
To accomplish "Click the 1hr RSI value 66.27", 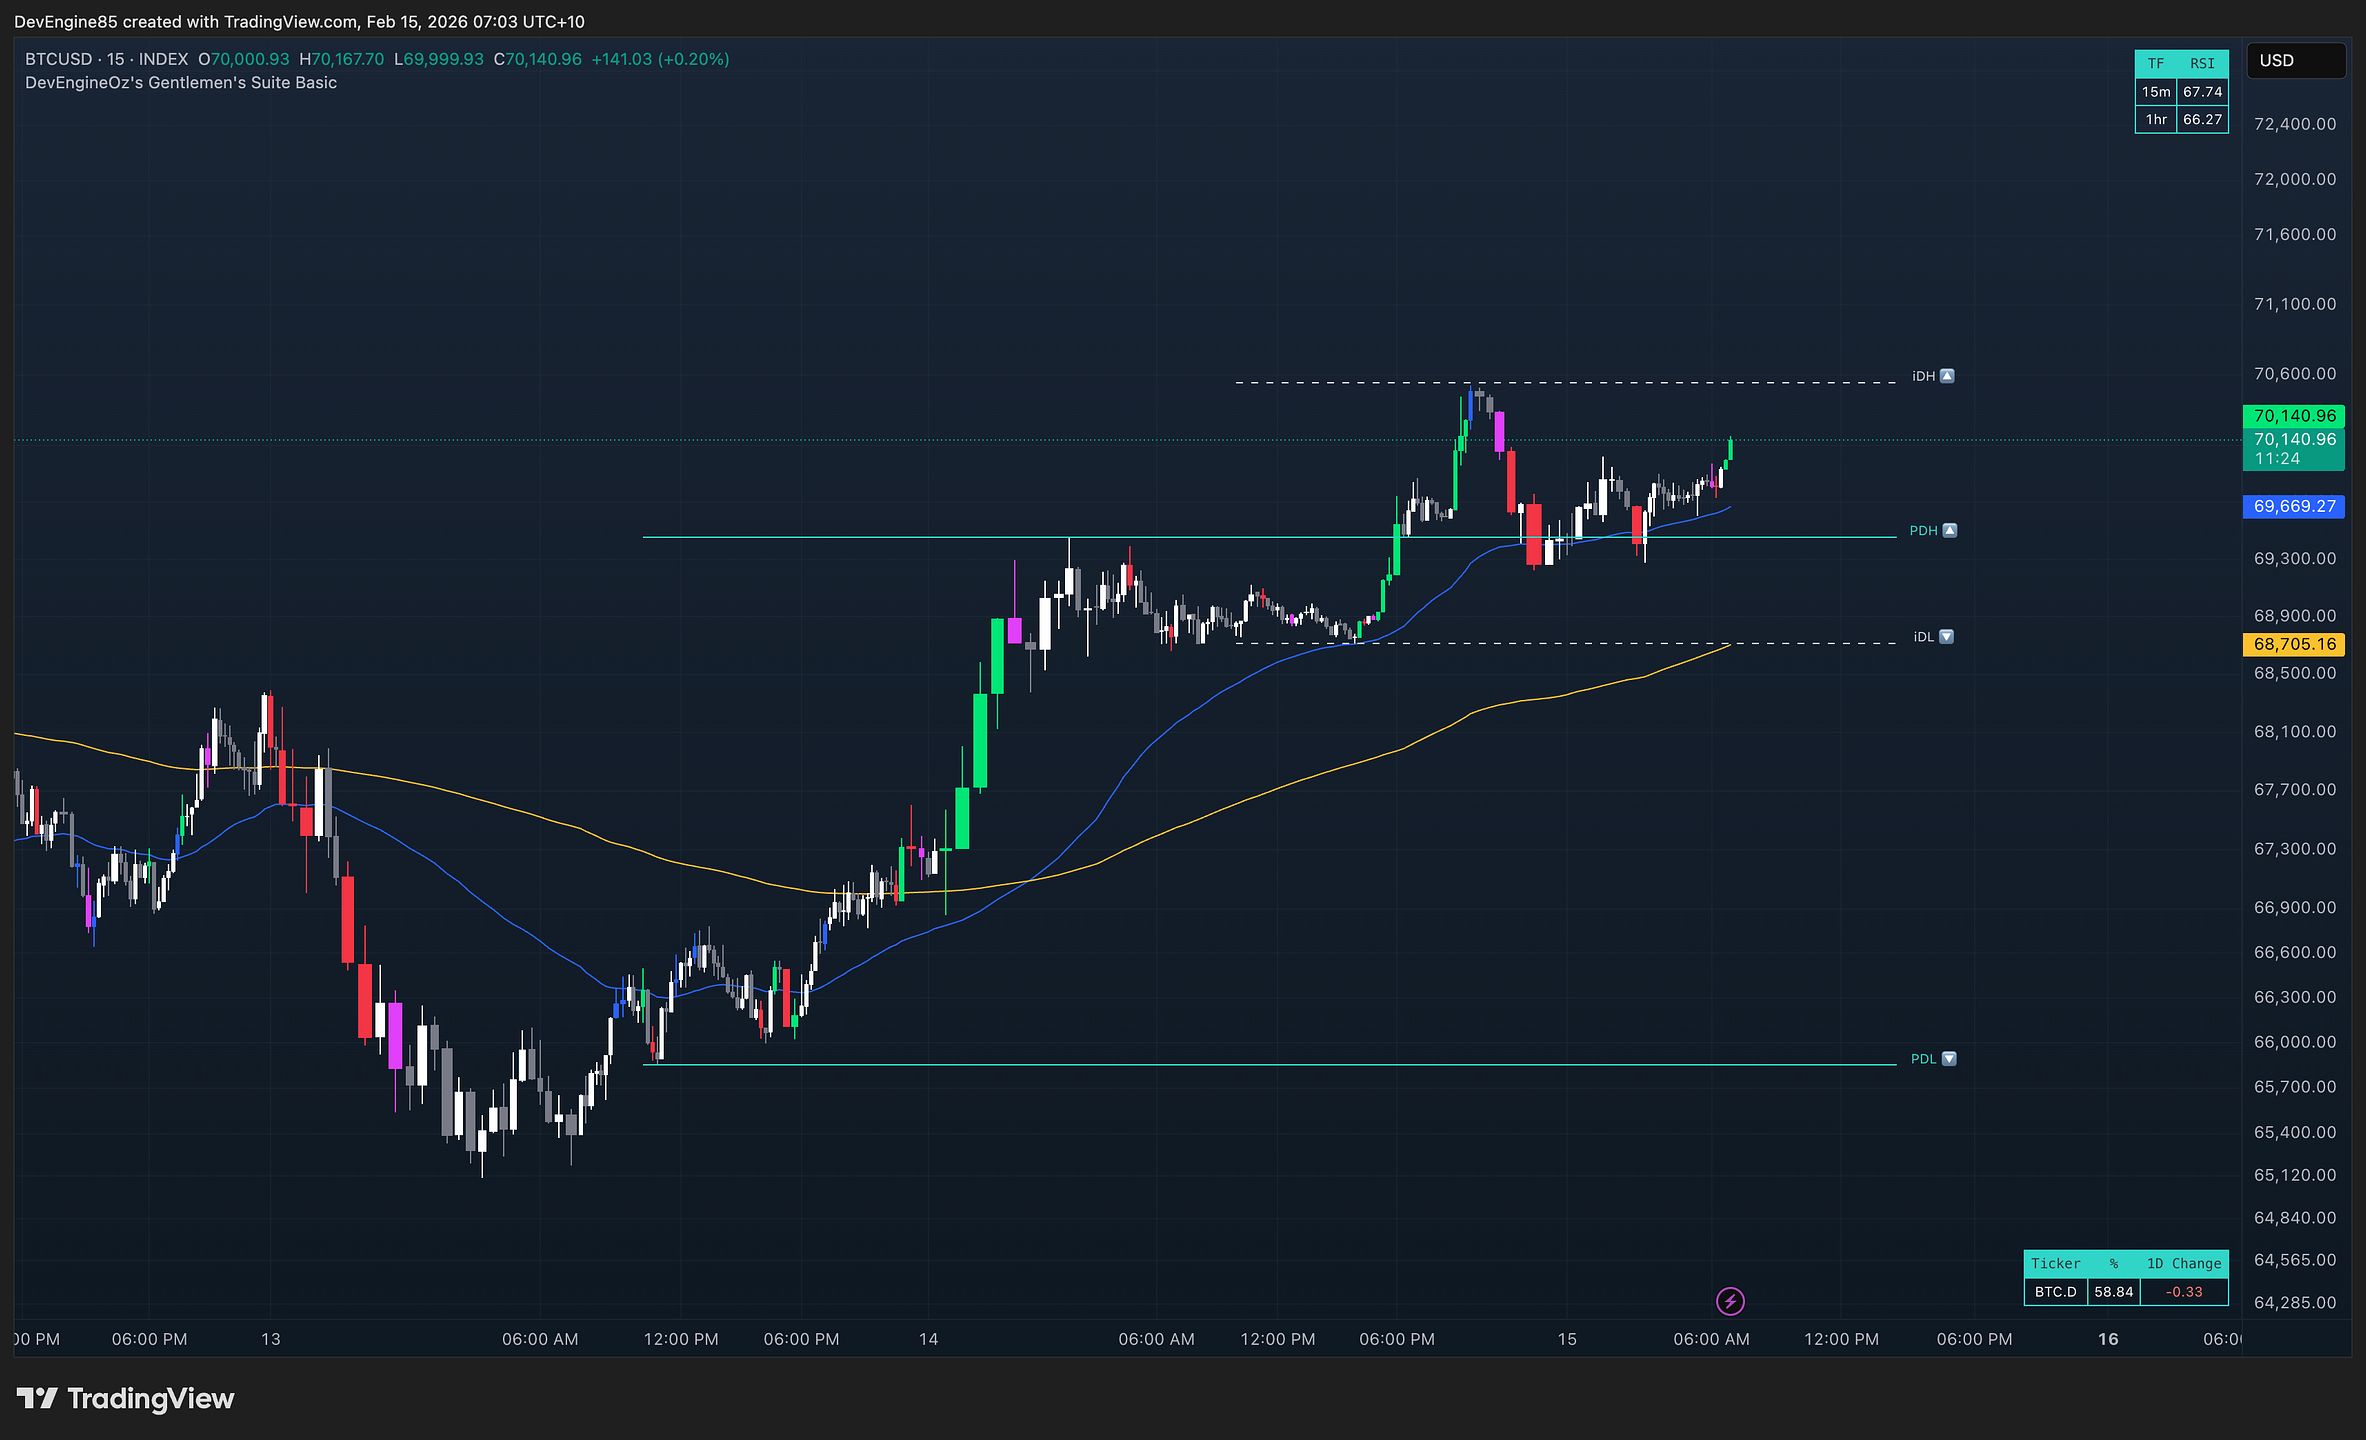I will 2202,119.
